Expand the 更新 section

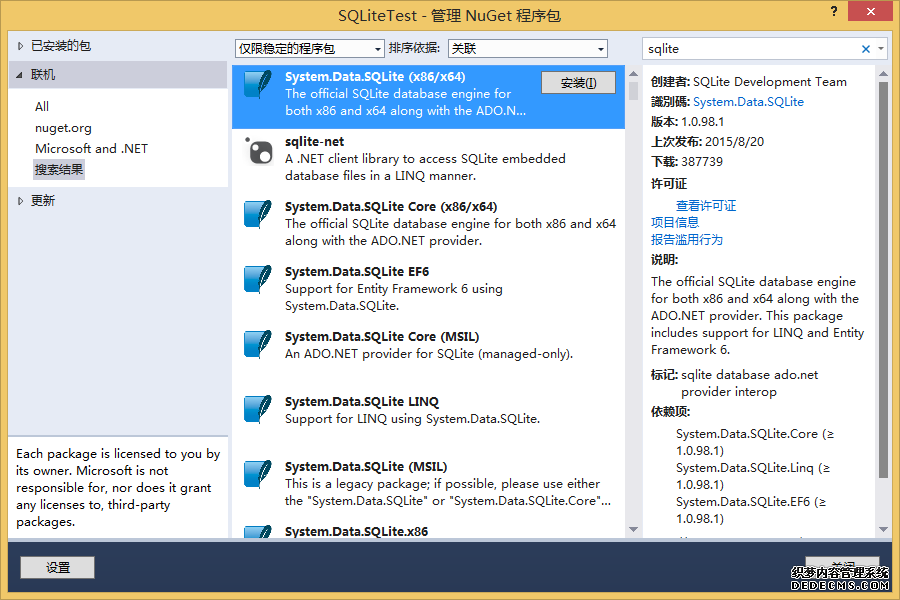click(20, 201)
